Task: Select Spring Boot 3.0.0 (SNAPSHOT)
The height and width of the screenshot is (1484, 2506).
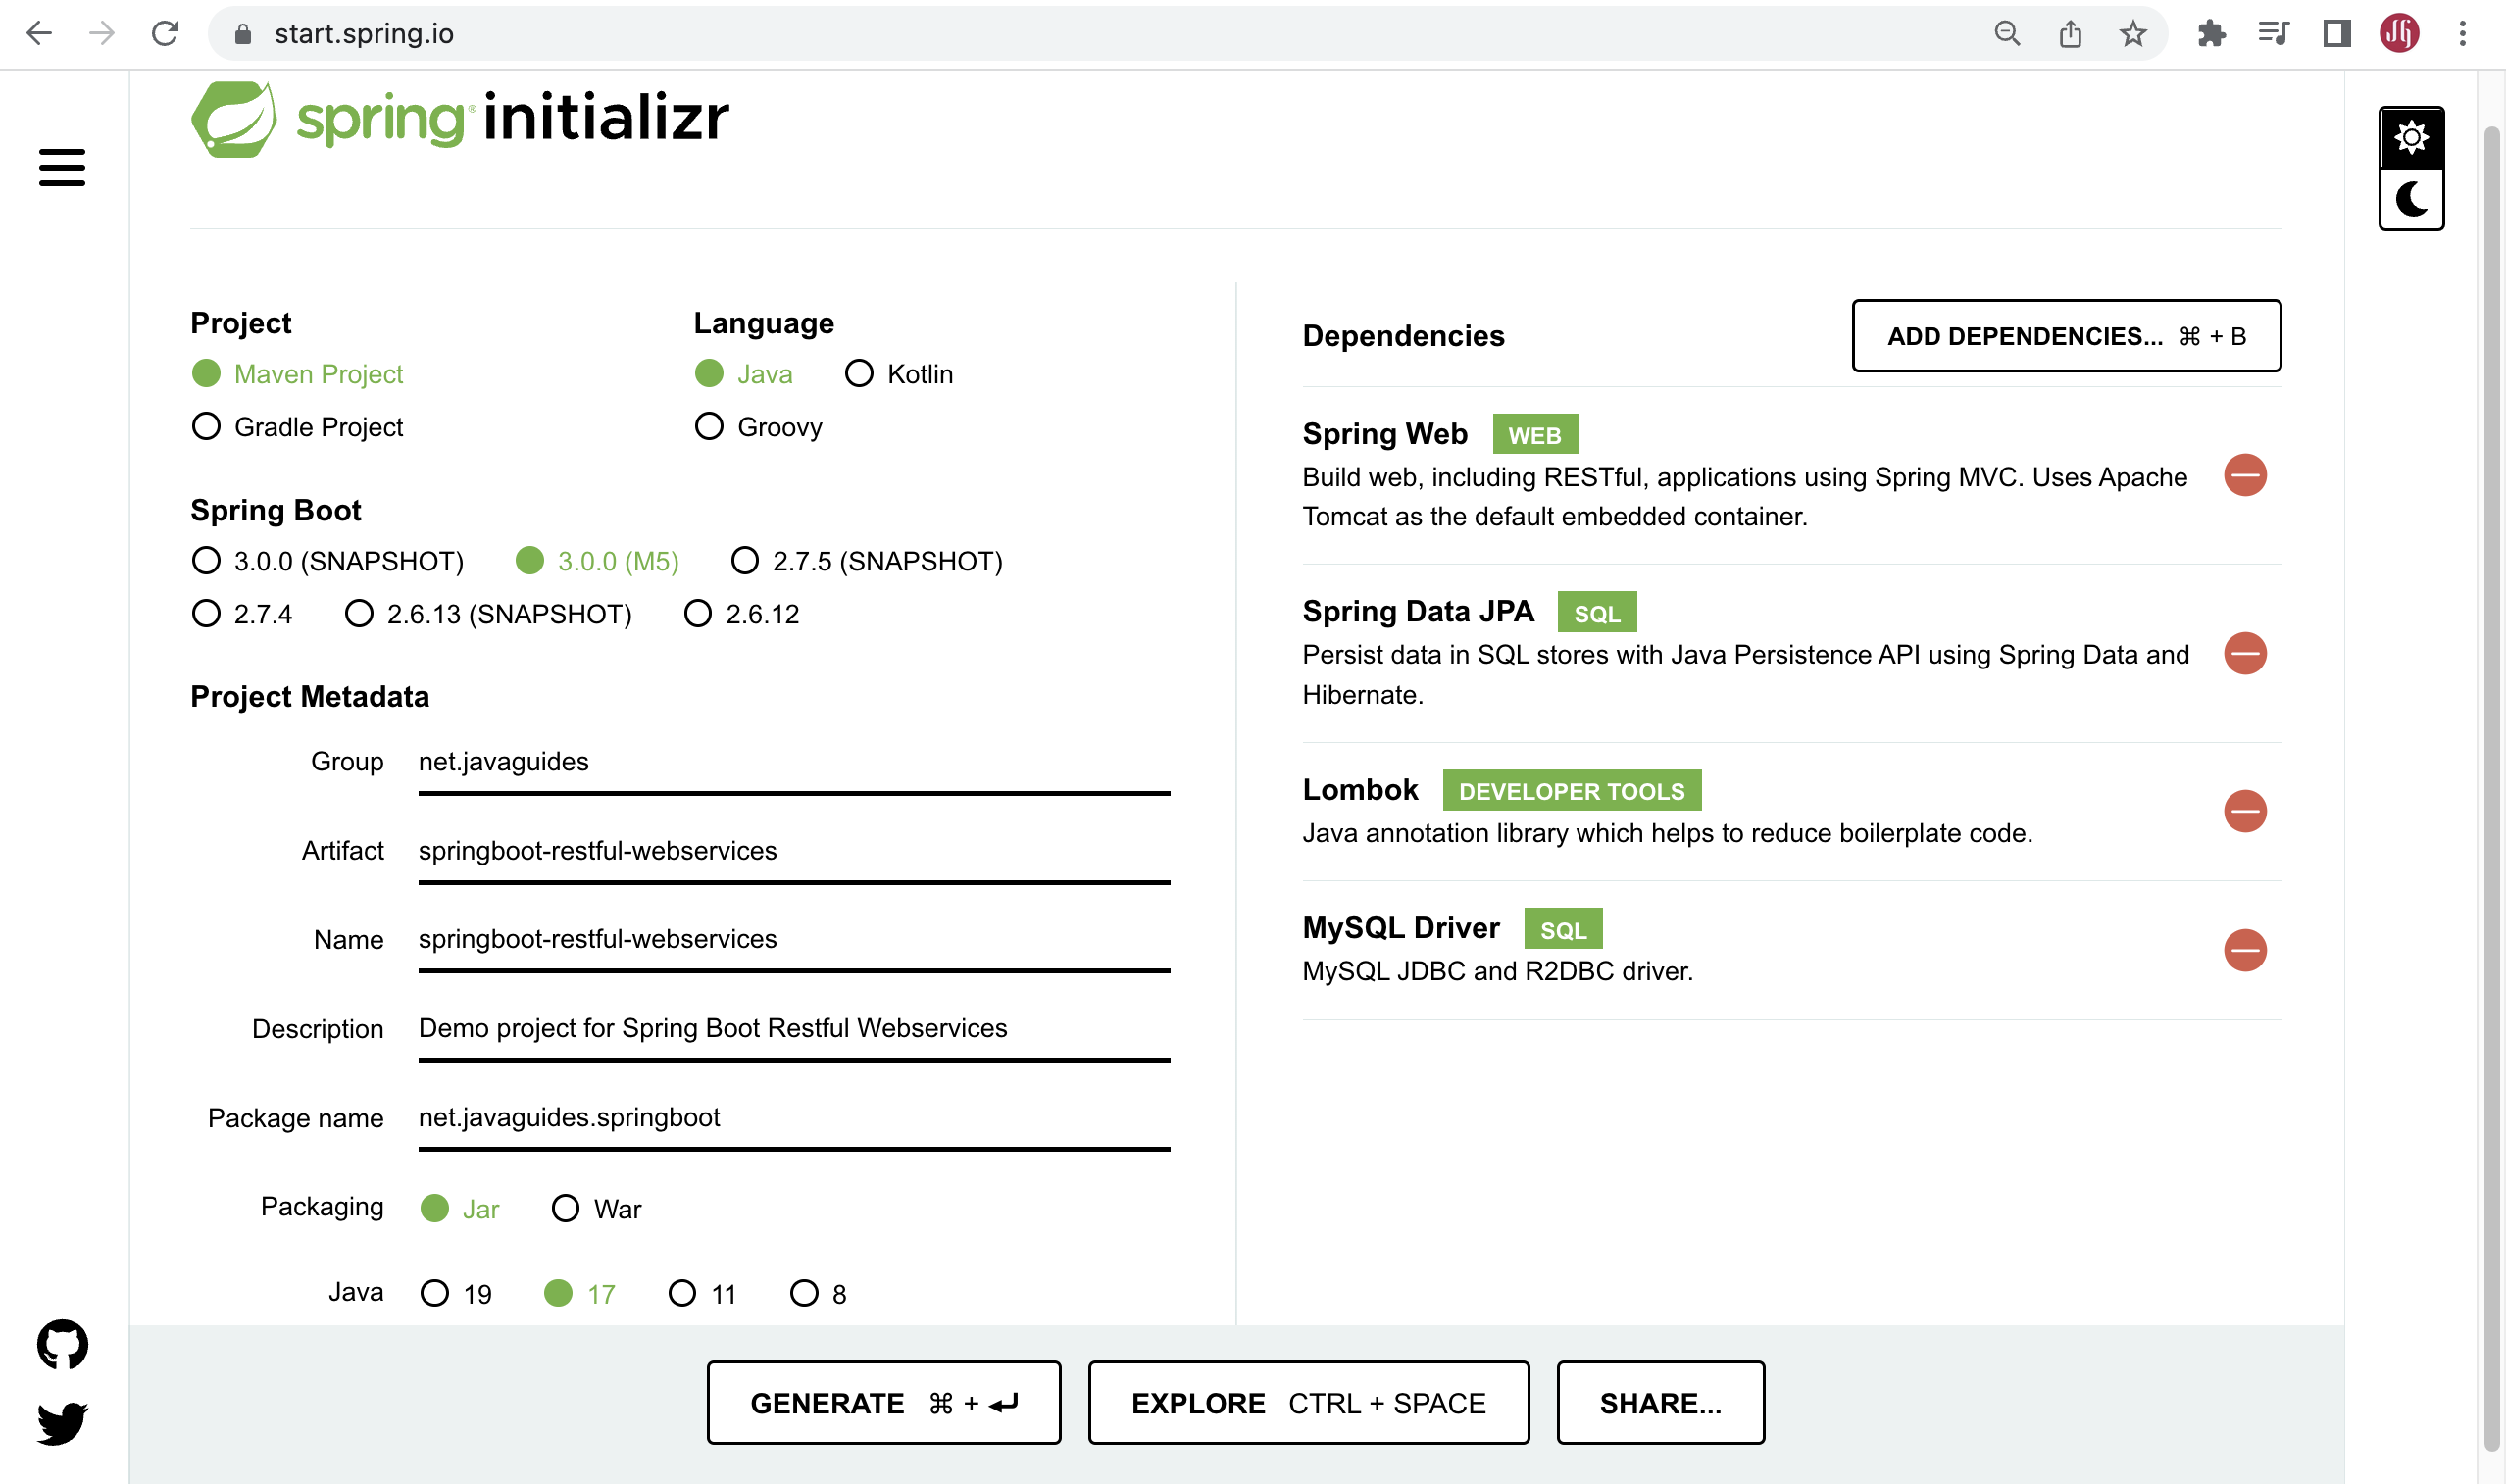Action: (x=328, y=561)
